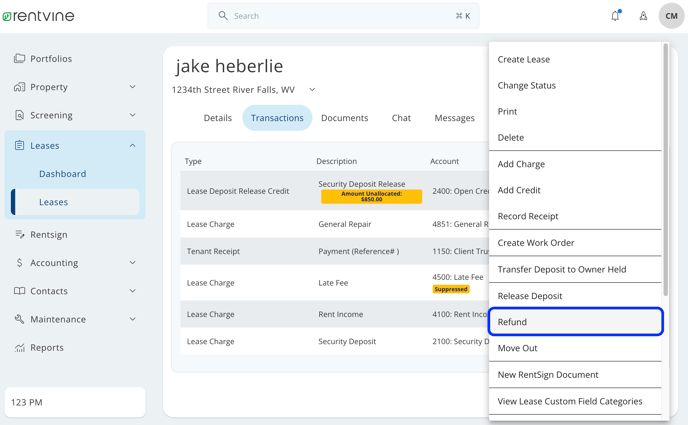688x425 pixels.
Task: Select Move Out menu item
Action: [x=575, y=348]
